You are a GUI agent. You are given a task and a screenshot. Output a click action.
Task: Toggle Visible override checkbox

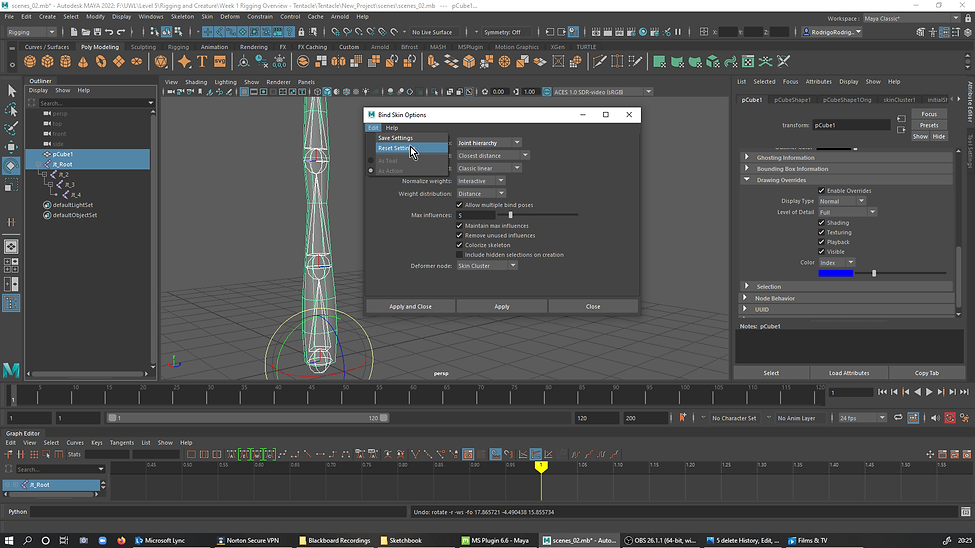(x=821, y=251)
